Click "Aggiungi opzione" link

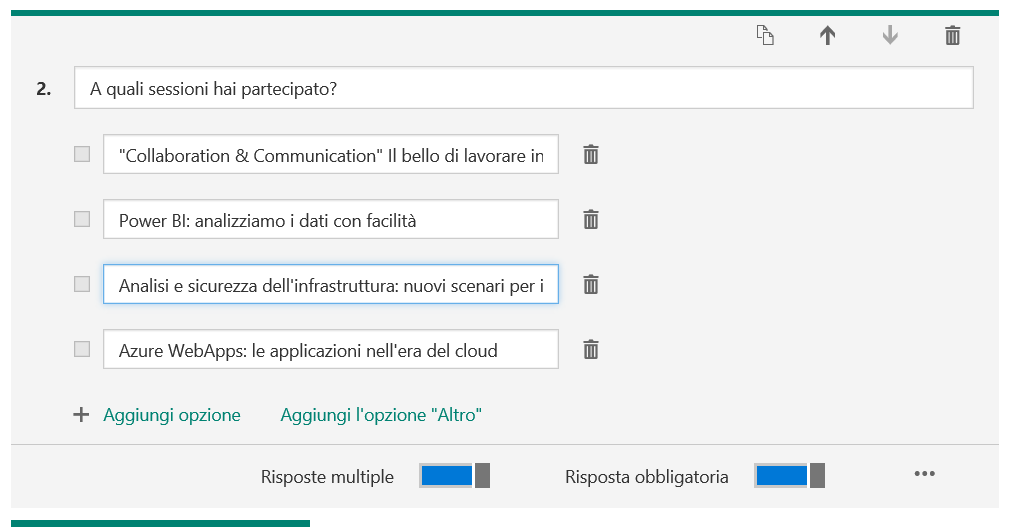tap(172, 415)
